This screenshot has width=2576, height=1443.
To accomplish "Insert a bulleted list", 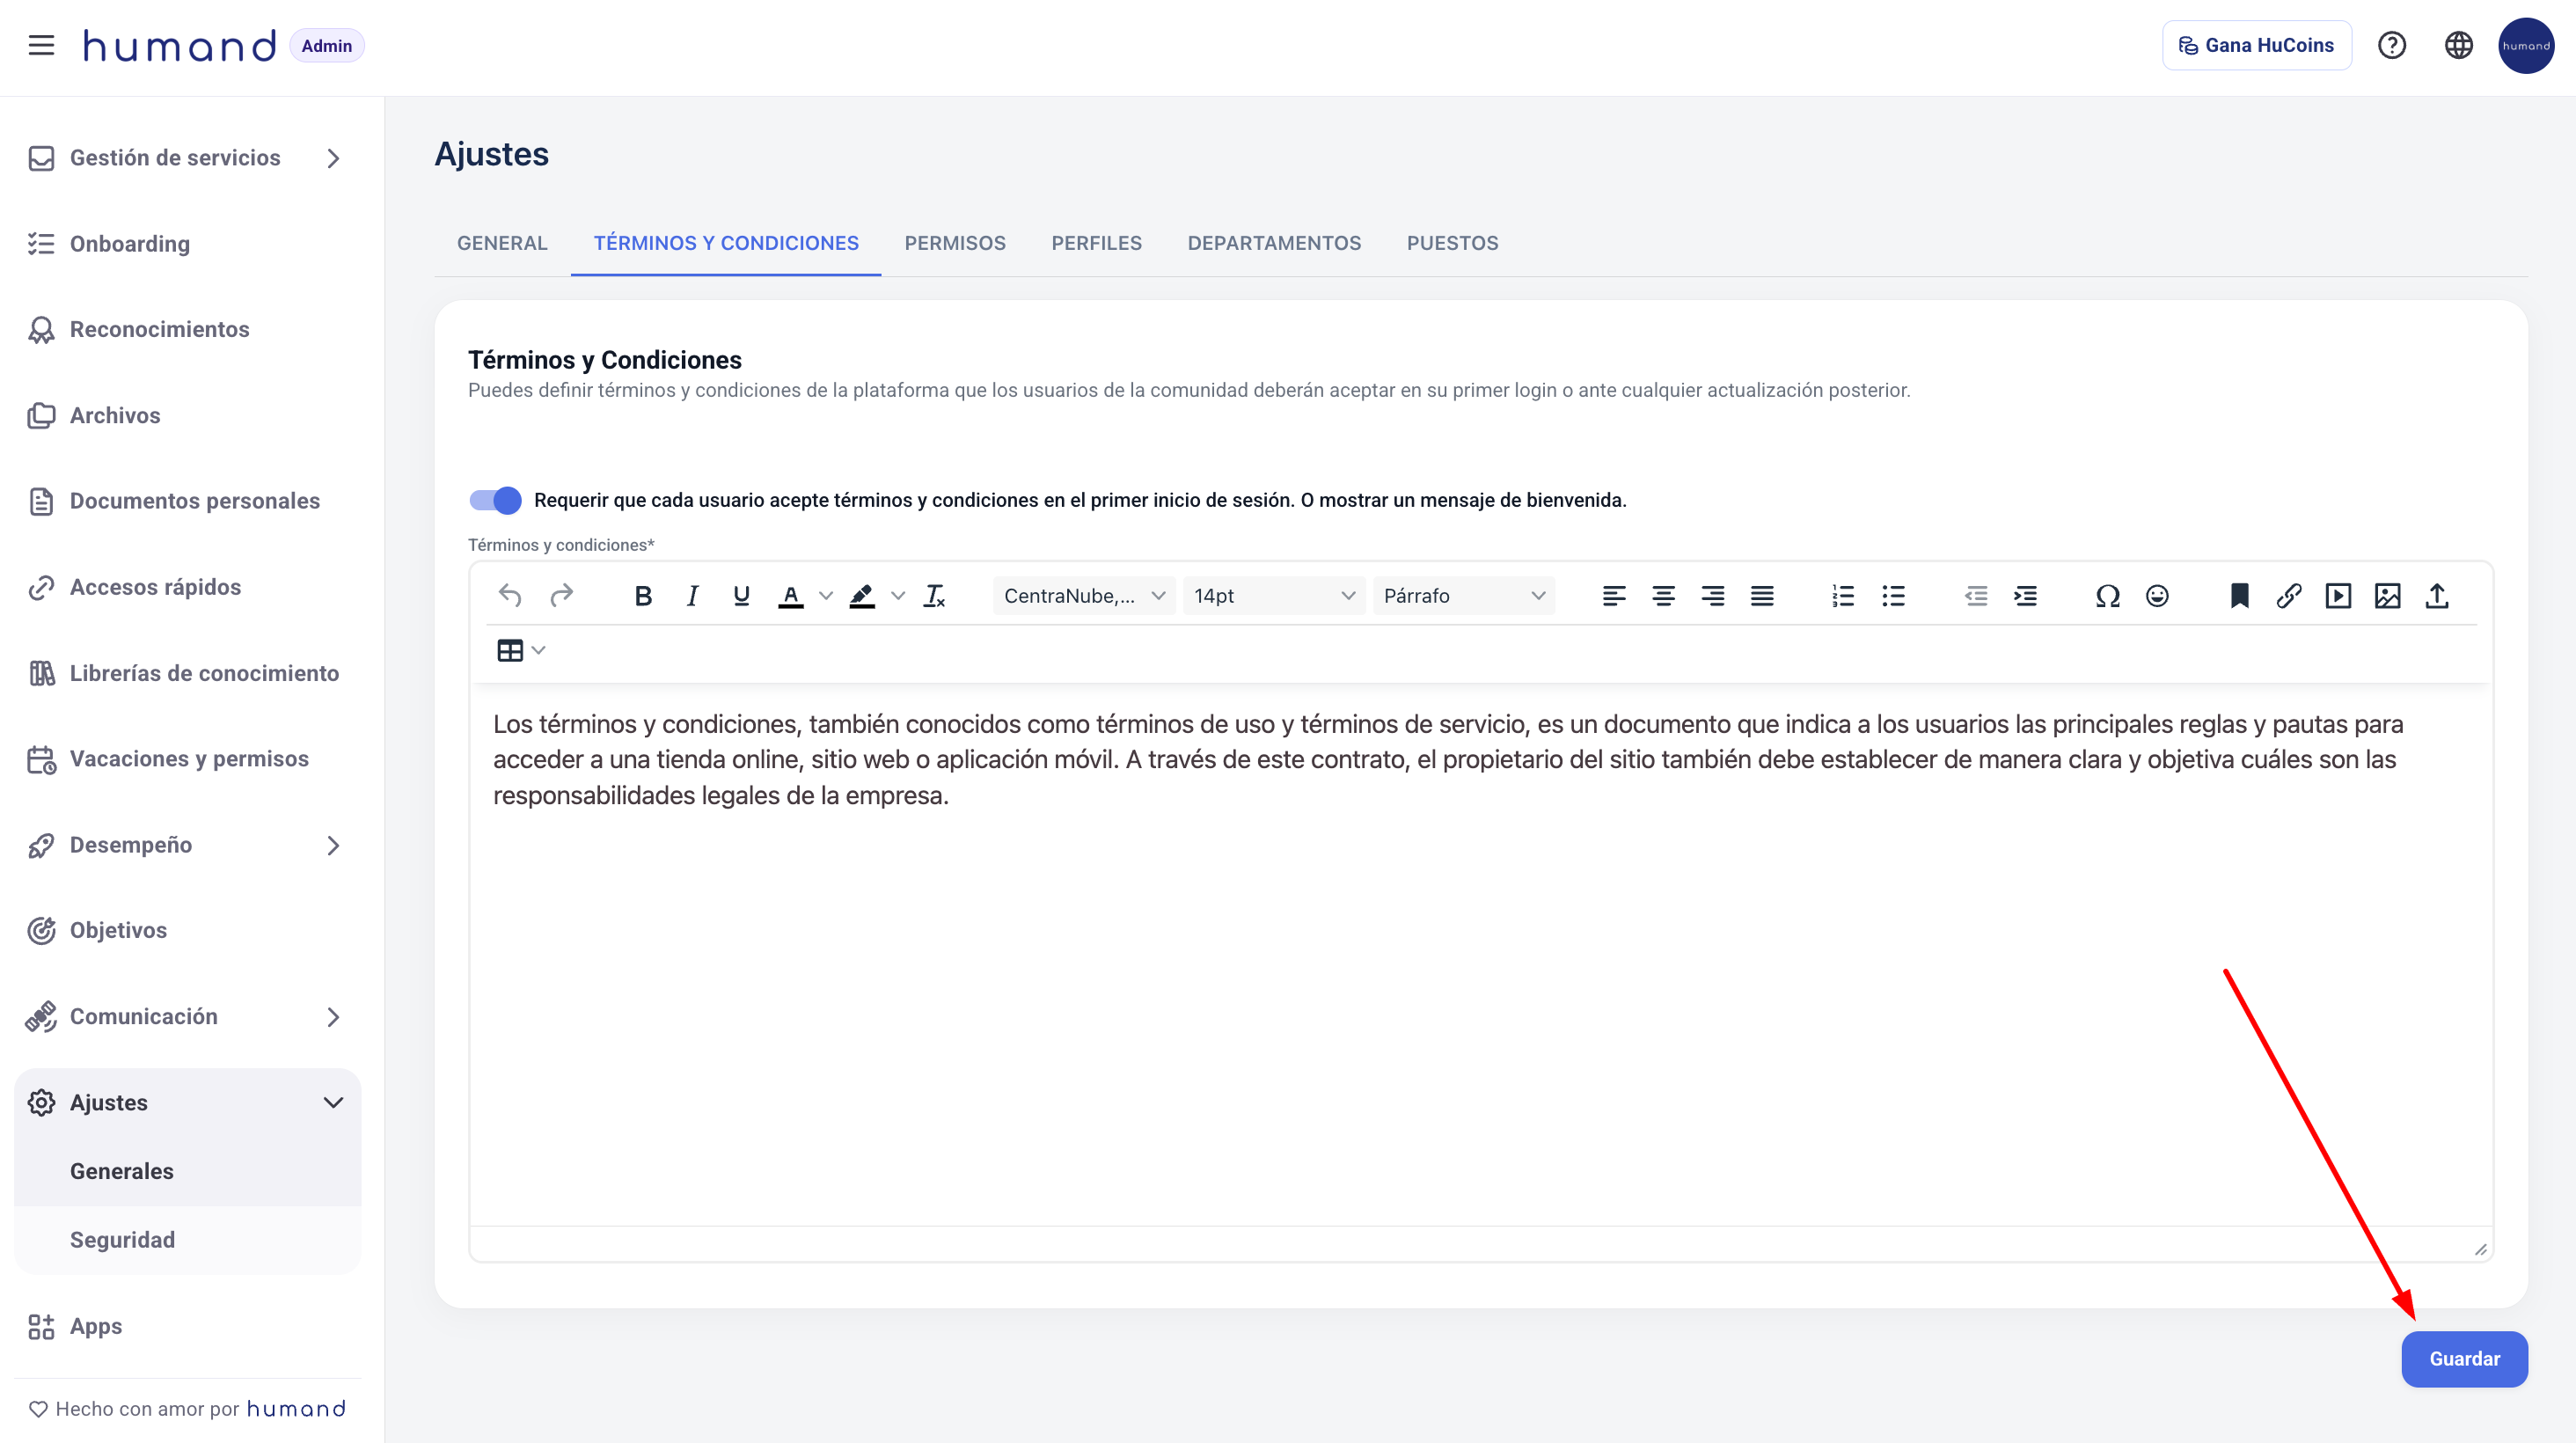I will tap(1893, 596).
